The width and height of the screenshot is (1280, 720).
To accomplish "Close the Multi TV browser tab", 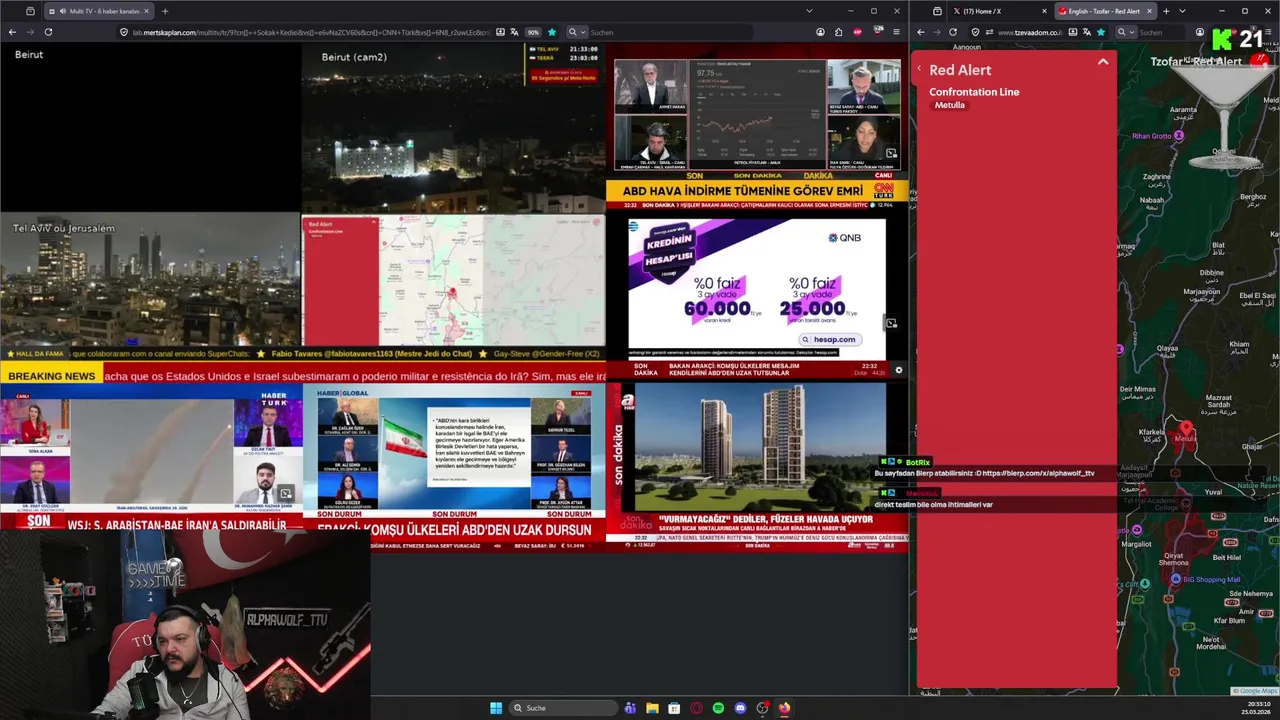I will 146,11.
